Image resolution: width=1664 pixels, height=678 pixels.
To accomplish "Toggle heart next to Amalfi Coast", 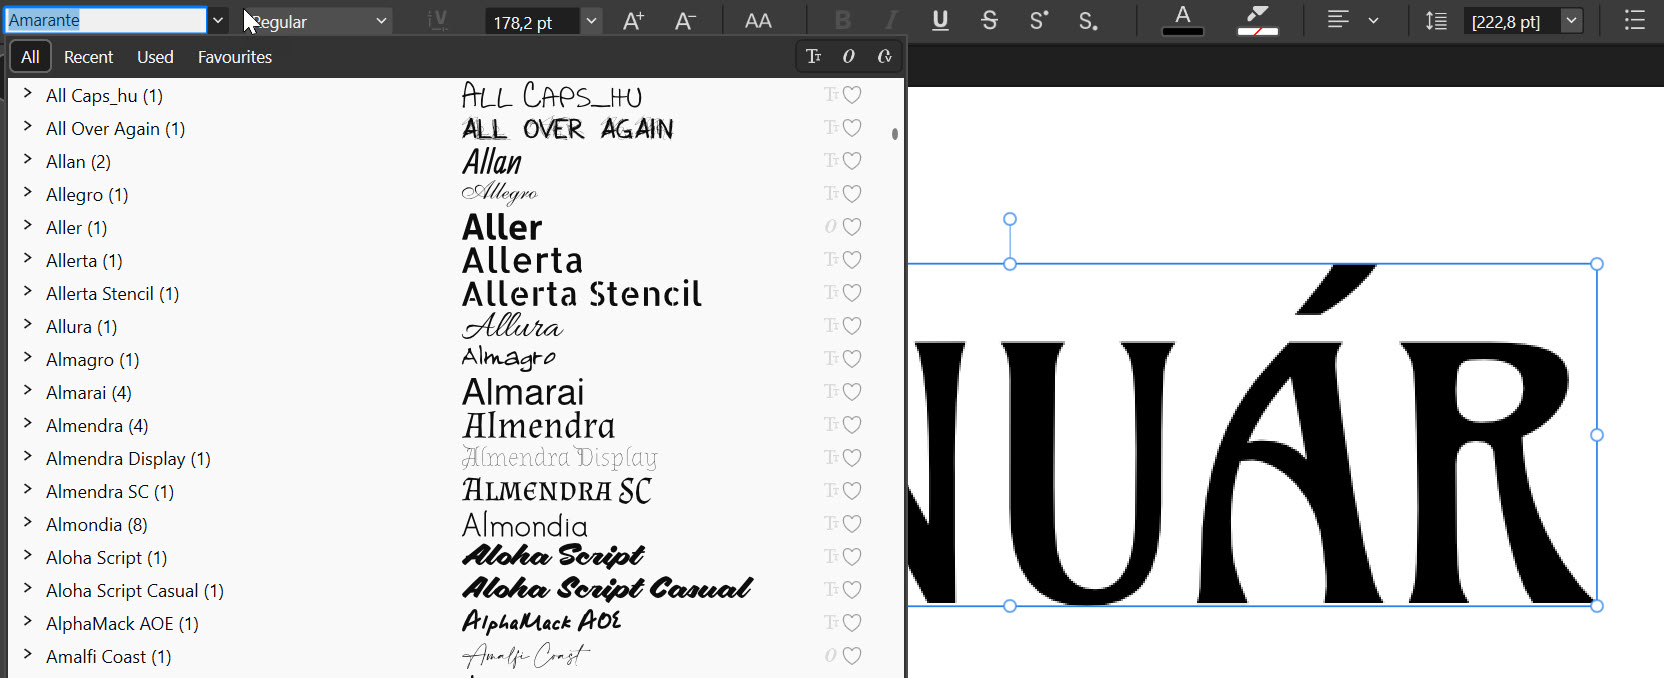I will 852,656.
